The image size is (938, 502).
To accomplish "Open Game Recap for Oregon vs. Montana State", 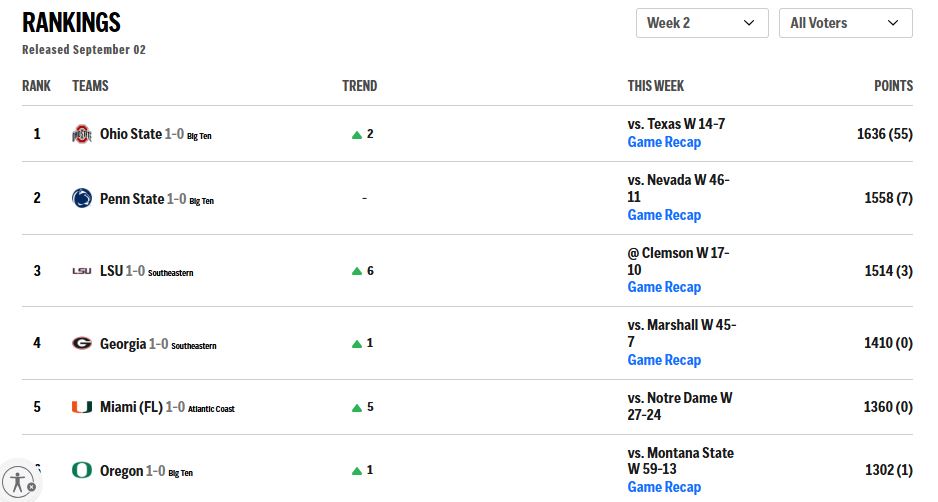I will click(x=664, y=488).
